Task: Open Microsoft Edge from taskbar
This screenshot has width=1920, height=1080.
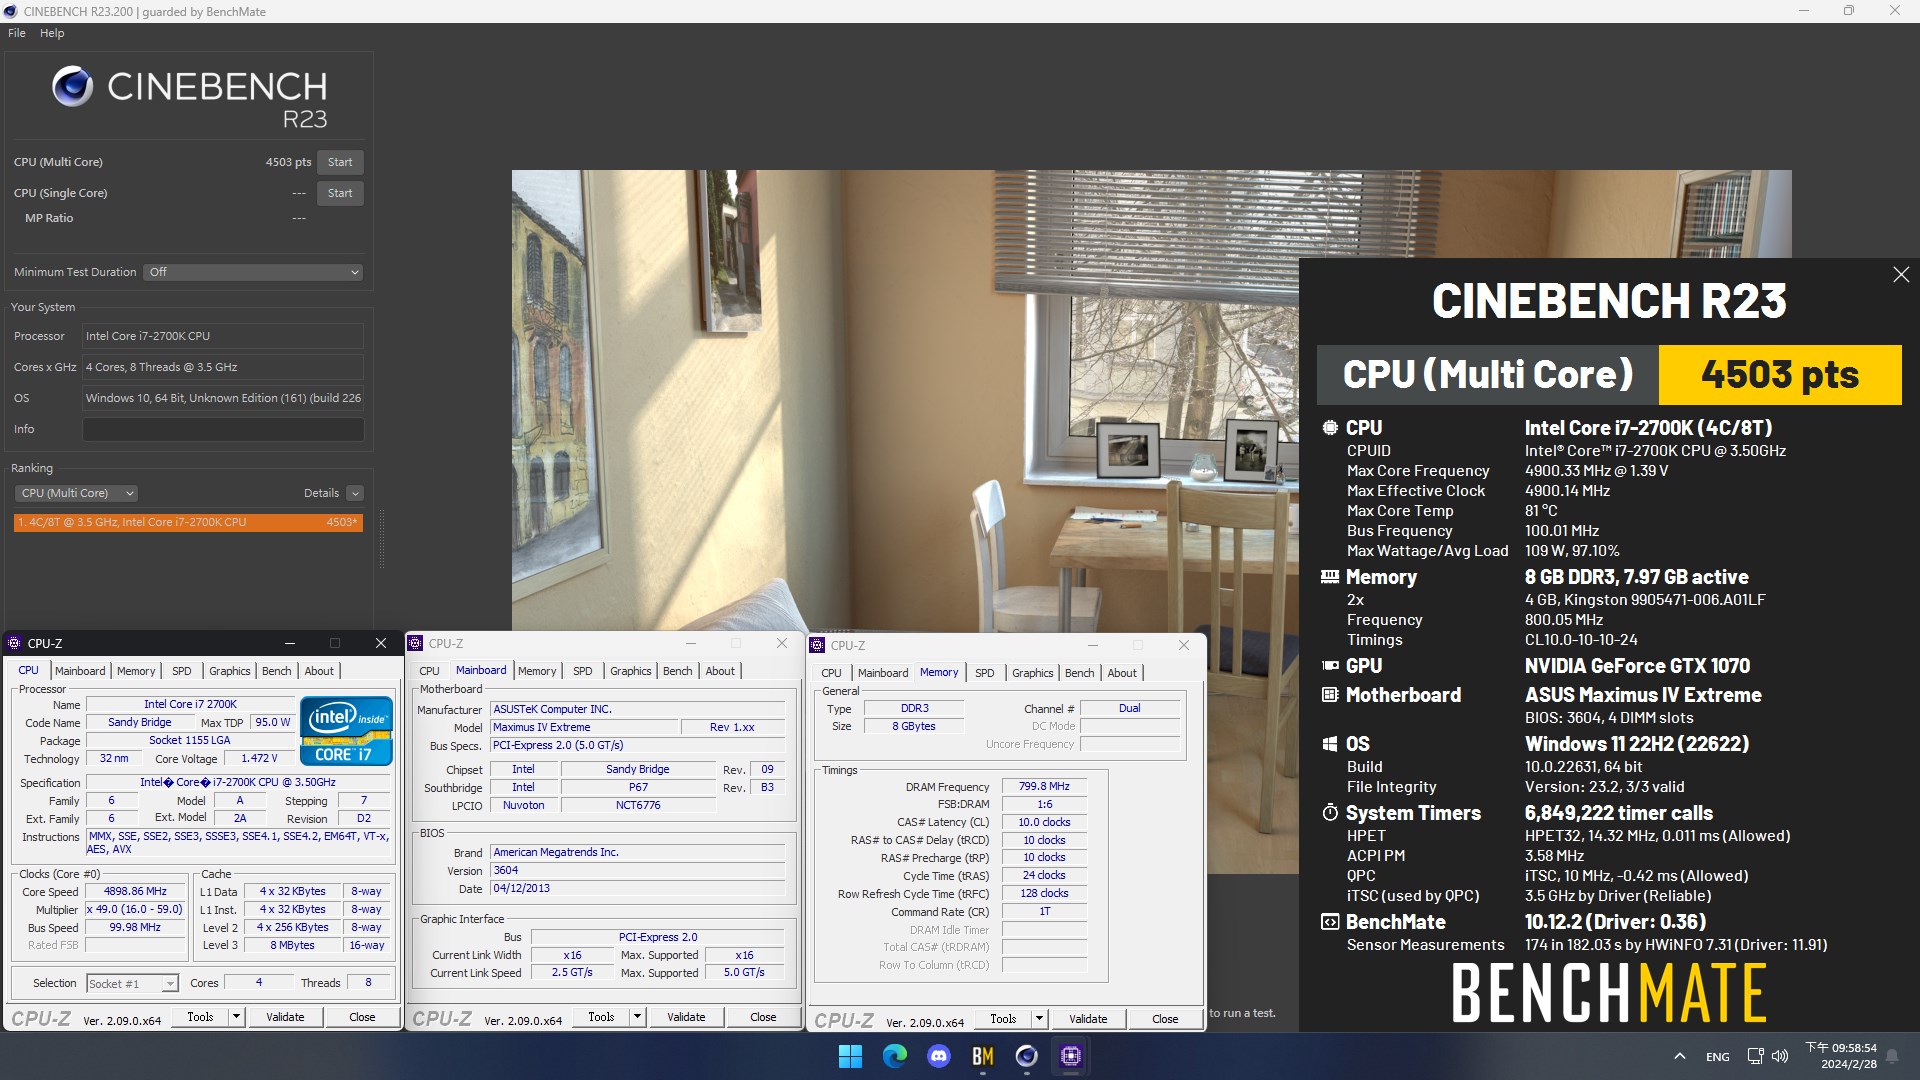Action: tap(894, 1056)
